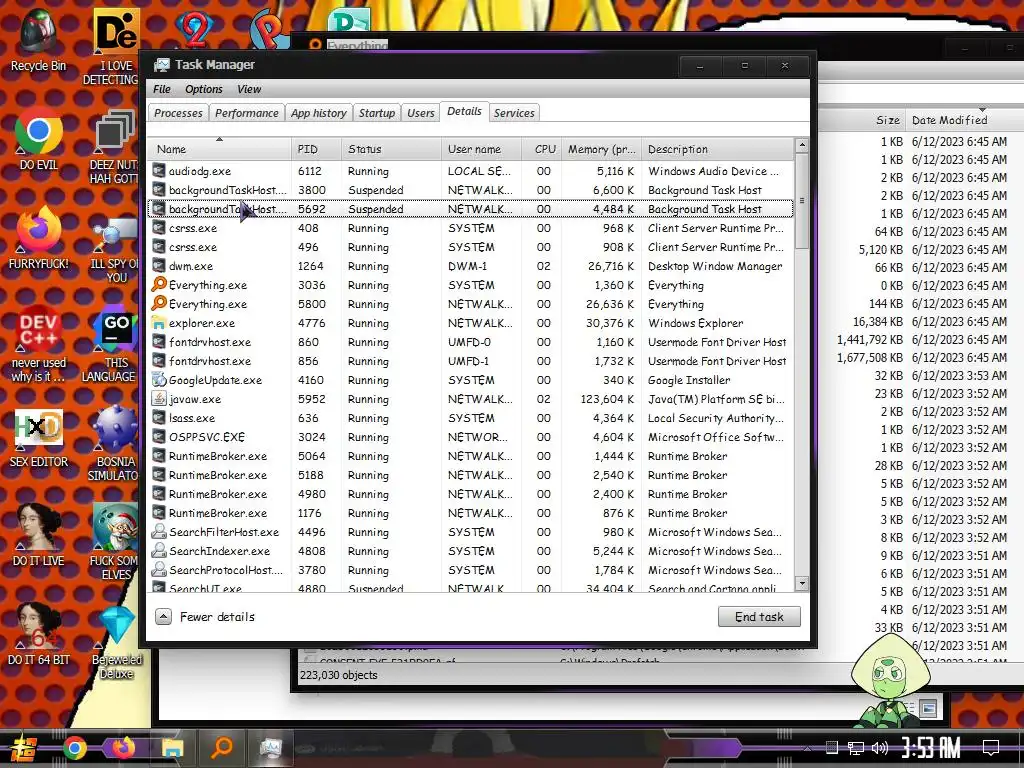Sort processes by User name column

tap(481, 149)
